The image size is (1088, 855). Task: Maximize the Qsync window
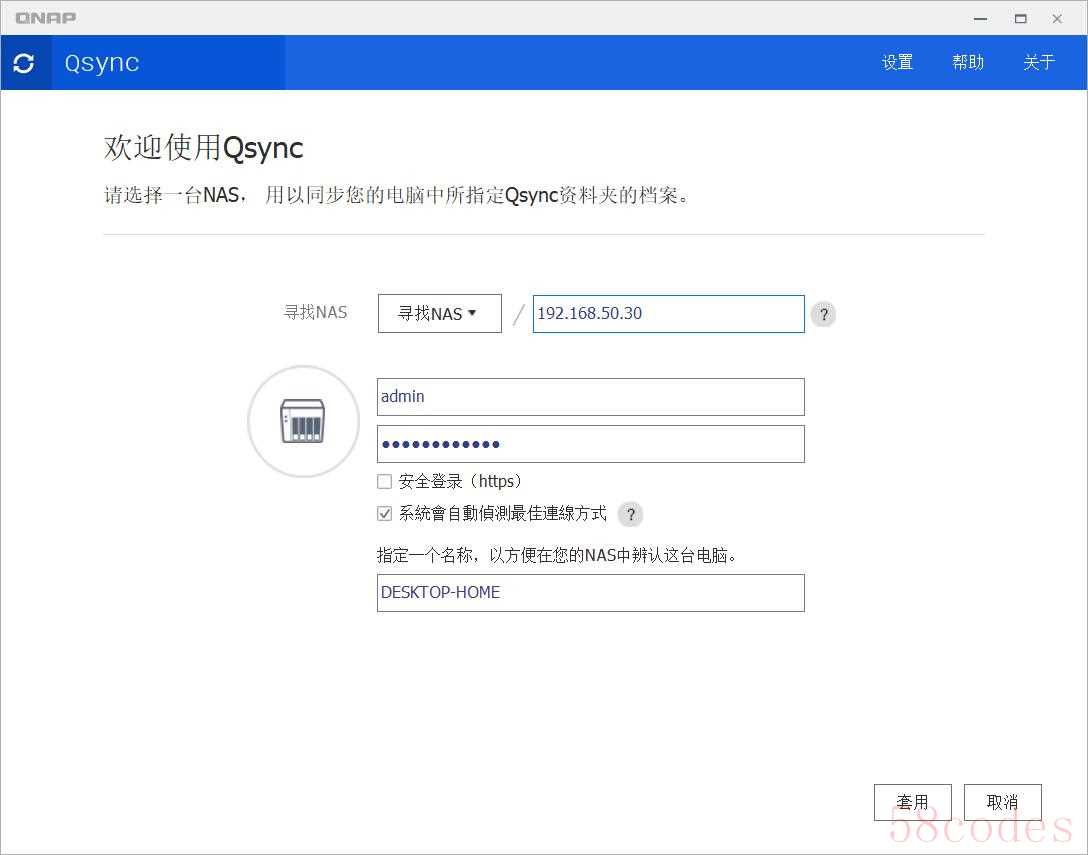(x=1021, y=19)
